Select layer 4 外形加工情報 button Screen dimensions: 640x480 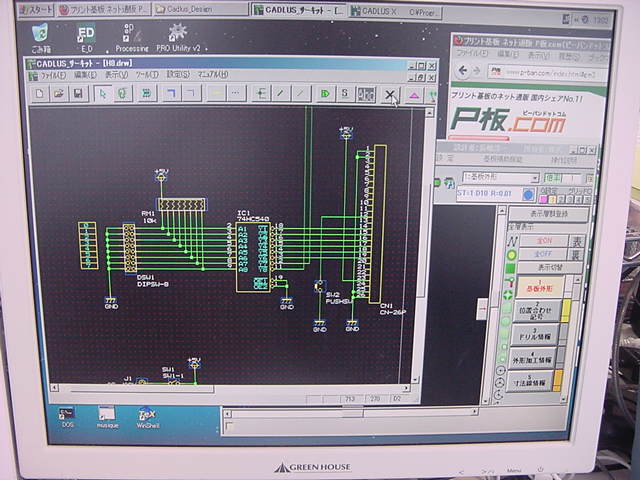coord(532,358)
